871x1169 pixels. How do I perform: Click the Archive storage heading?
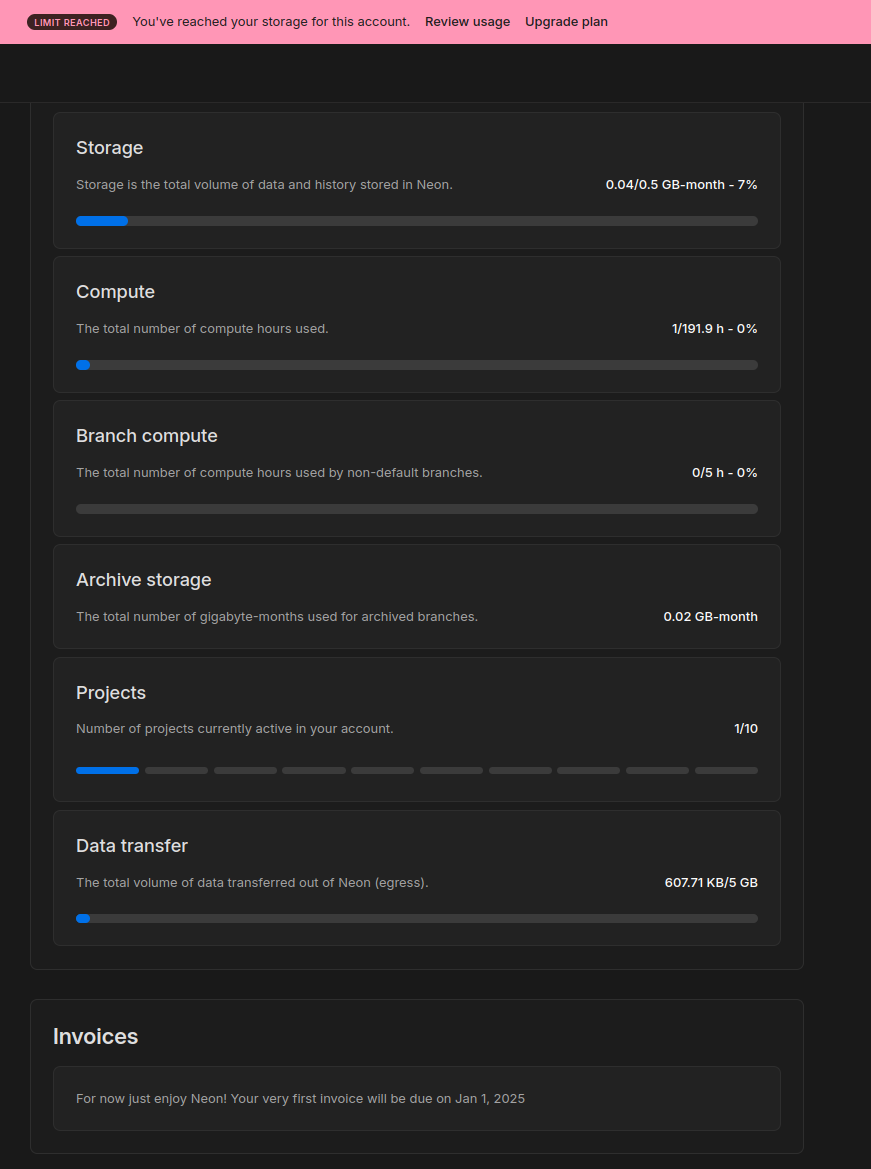pyautogui.click(x=143, y=580)
